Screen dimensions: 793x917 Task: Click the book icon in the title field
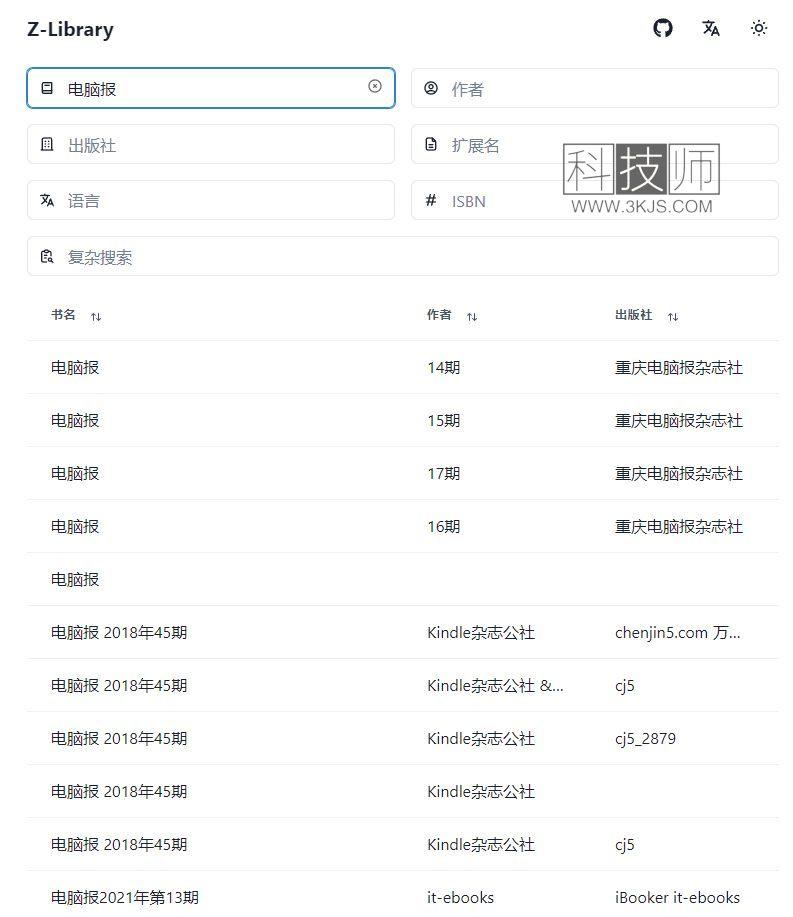tap(47, 88)
